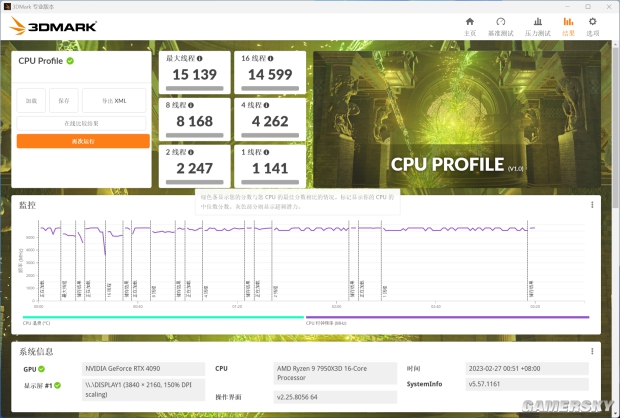This screenshot has width=620, height=418.
Task: Open the Monitoring panel three-dot menu
Action: tap(592, 205)
